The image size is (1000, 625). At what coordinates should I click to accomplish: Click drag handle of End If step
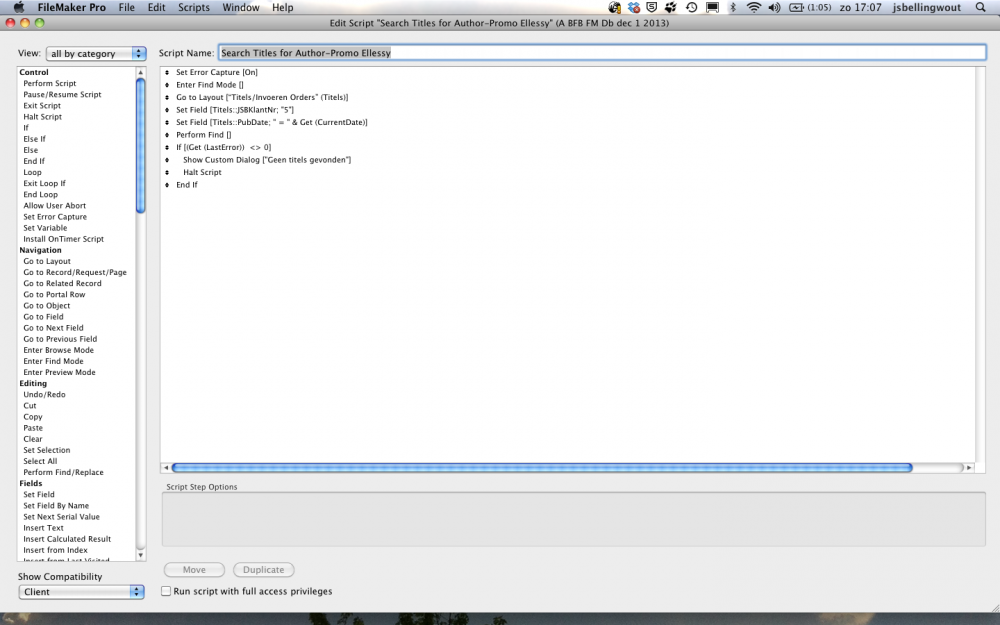(167, 185)
